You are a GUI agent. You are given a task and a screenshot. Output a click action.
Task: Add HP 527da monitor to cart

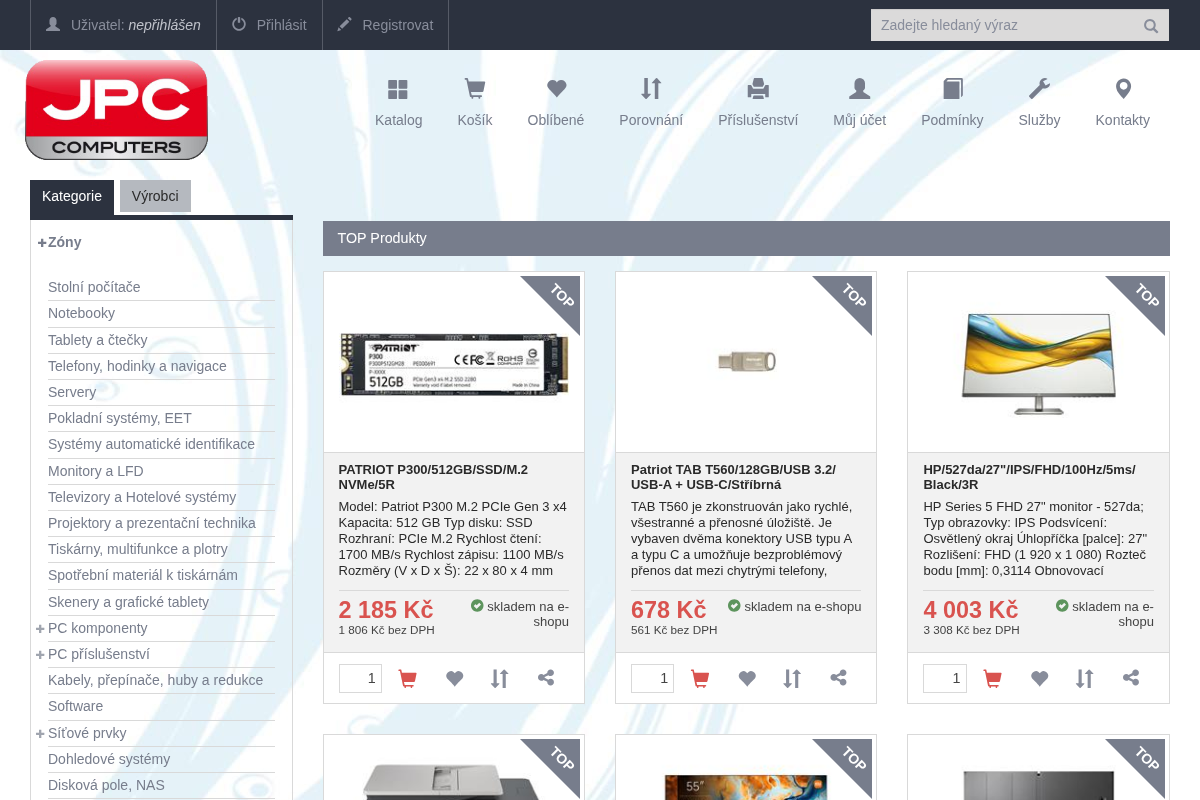click(x=992, y=679)
